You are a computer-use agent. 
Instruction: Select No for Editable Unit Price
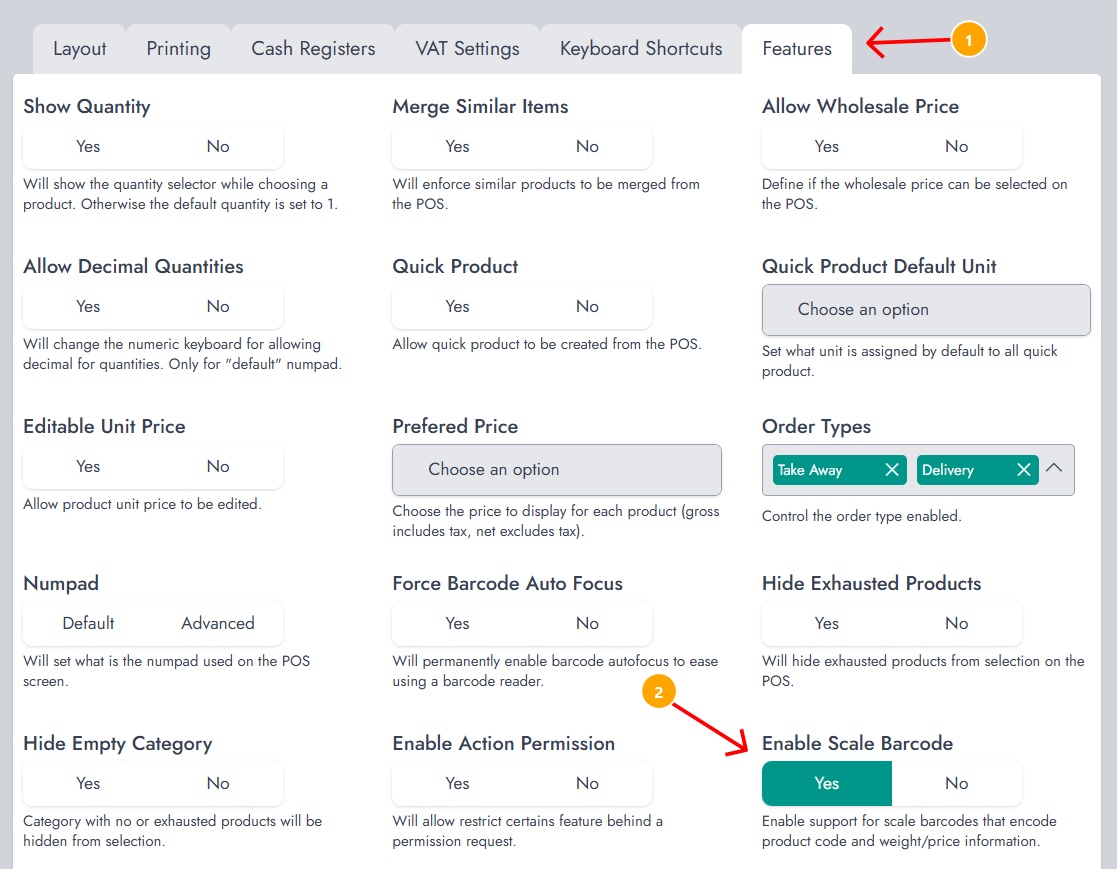[218, 467]
